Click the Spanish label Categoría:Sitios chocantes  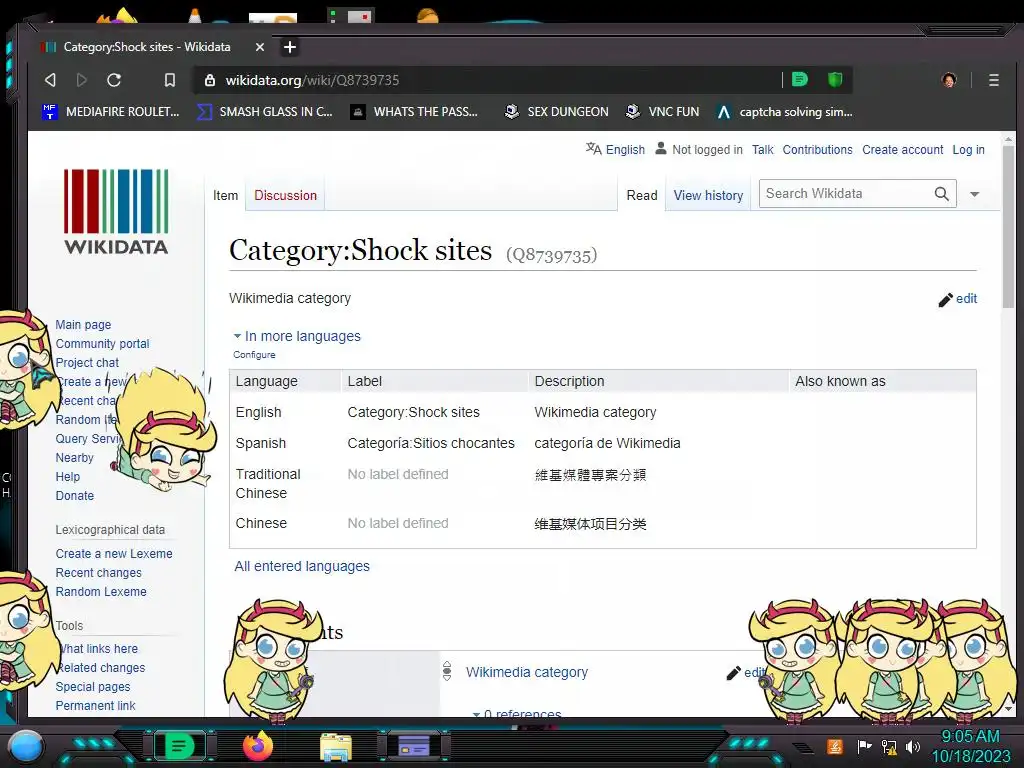point(431,443)
